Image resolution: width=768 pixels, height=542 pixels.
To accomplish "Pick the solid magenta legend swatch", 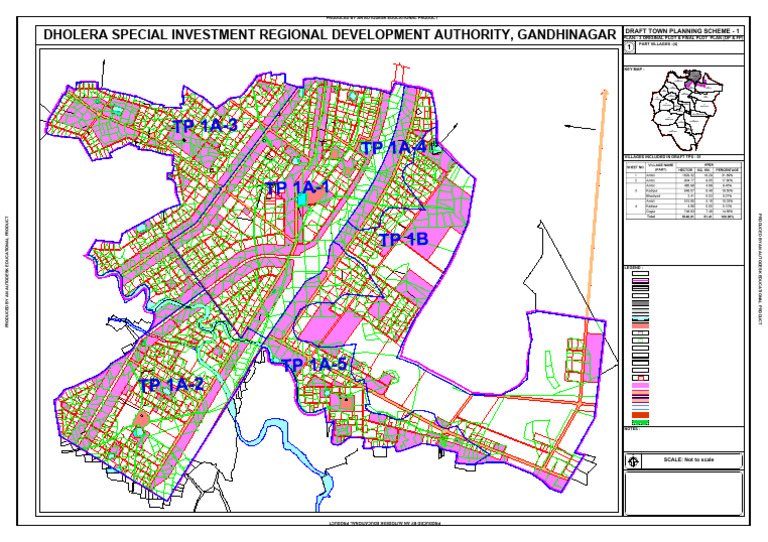I will [640, 385].
